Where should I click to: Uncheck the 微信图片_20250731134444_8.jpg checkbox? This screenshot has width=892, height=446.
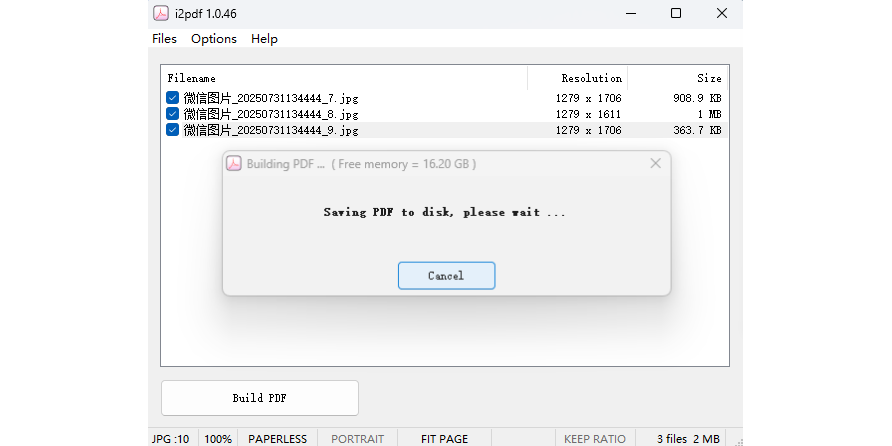coord(173,114)
